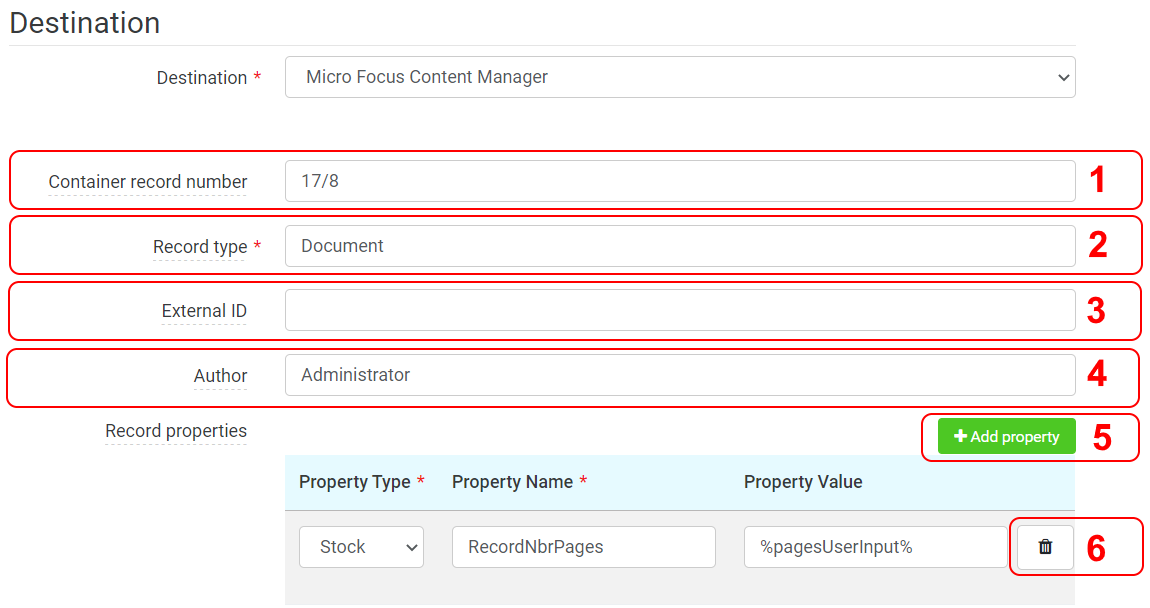Click the Property Value column header
This screenshot has width=1150, height=608.
point(803,482)
